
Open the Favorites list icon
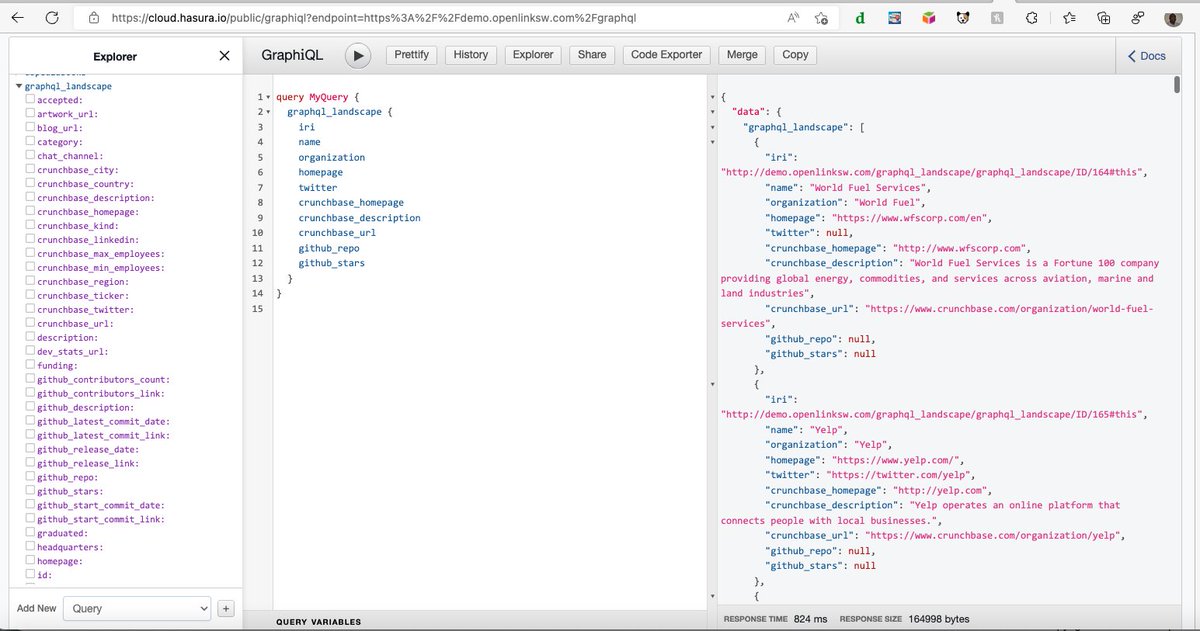pos(1069,18)
